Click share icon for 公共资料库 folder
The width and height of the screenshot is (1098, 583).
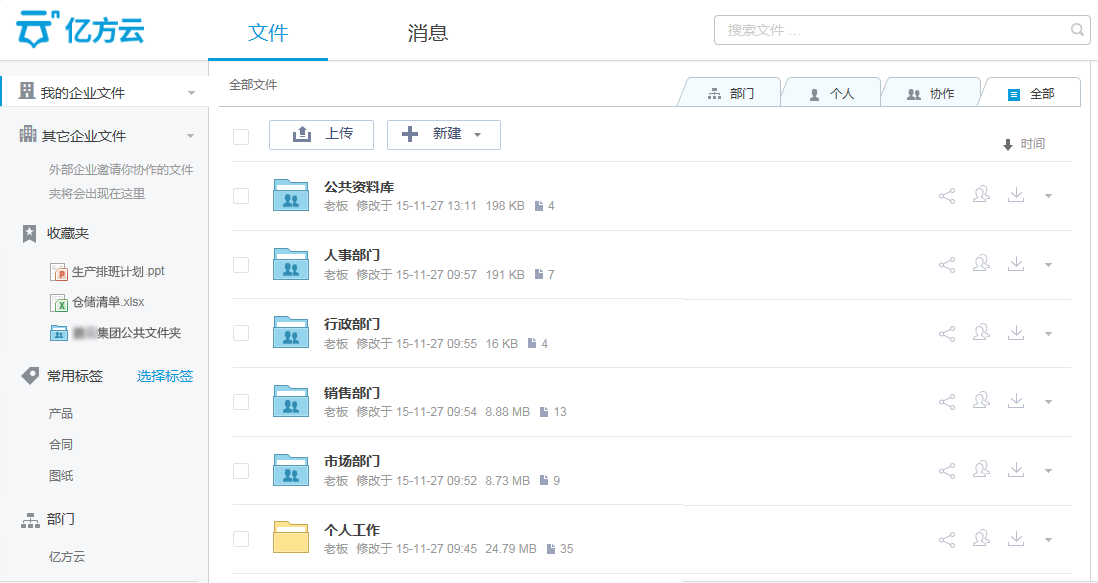(x=947, y=196)
